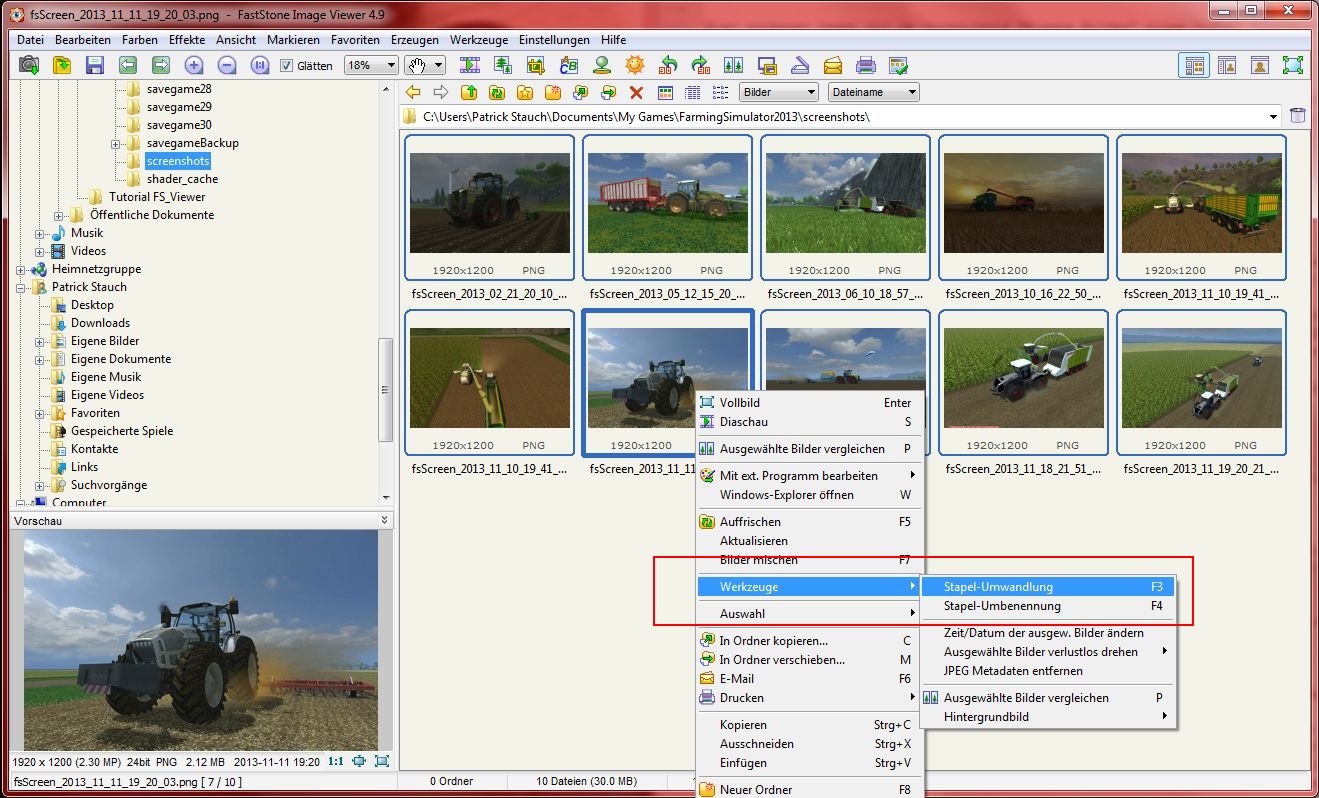Image resolution: width=1319 pixels, height=798 pixels.
Task: Select the first tractor thumbnail fsScreen_2013_02_21
Action: (x=490, y=203)
